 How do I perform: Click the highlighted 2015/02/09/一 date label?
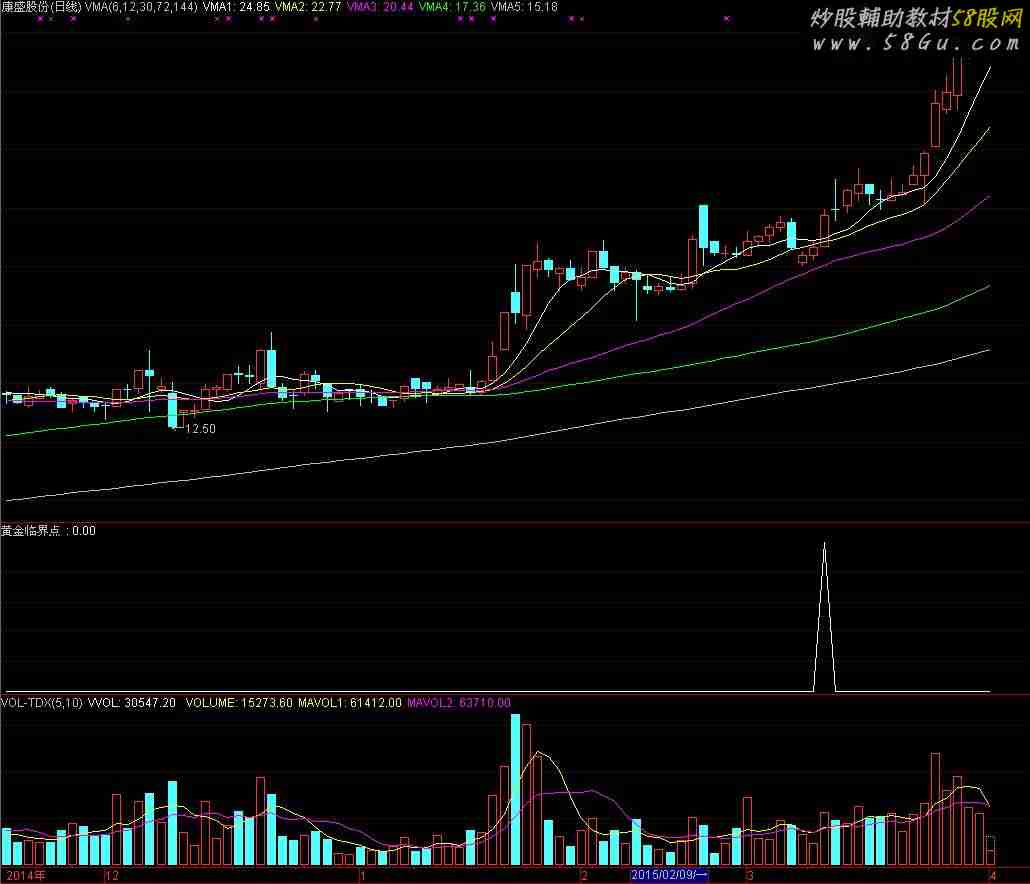[x=669, y=875]
